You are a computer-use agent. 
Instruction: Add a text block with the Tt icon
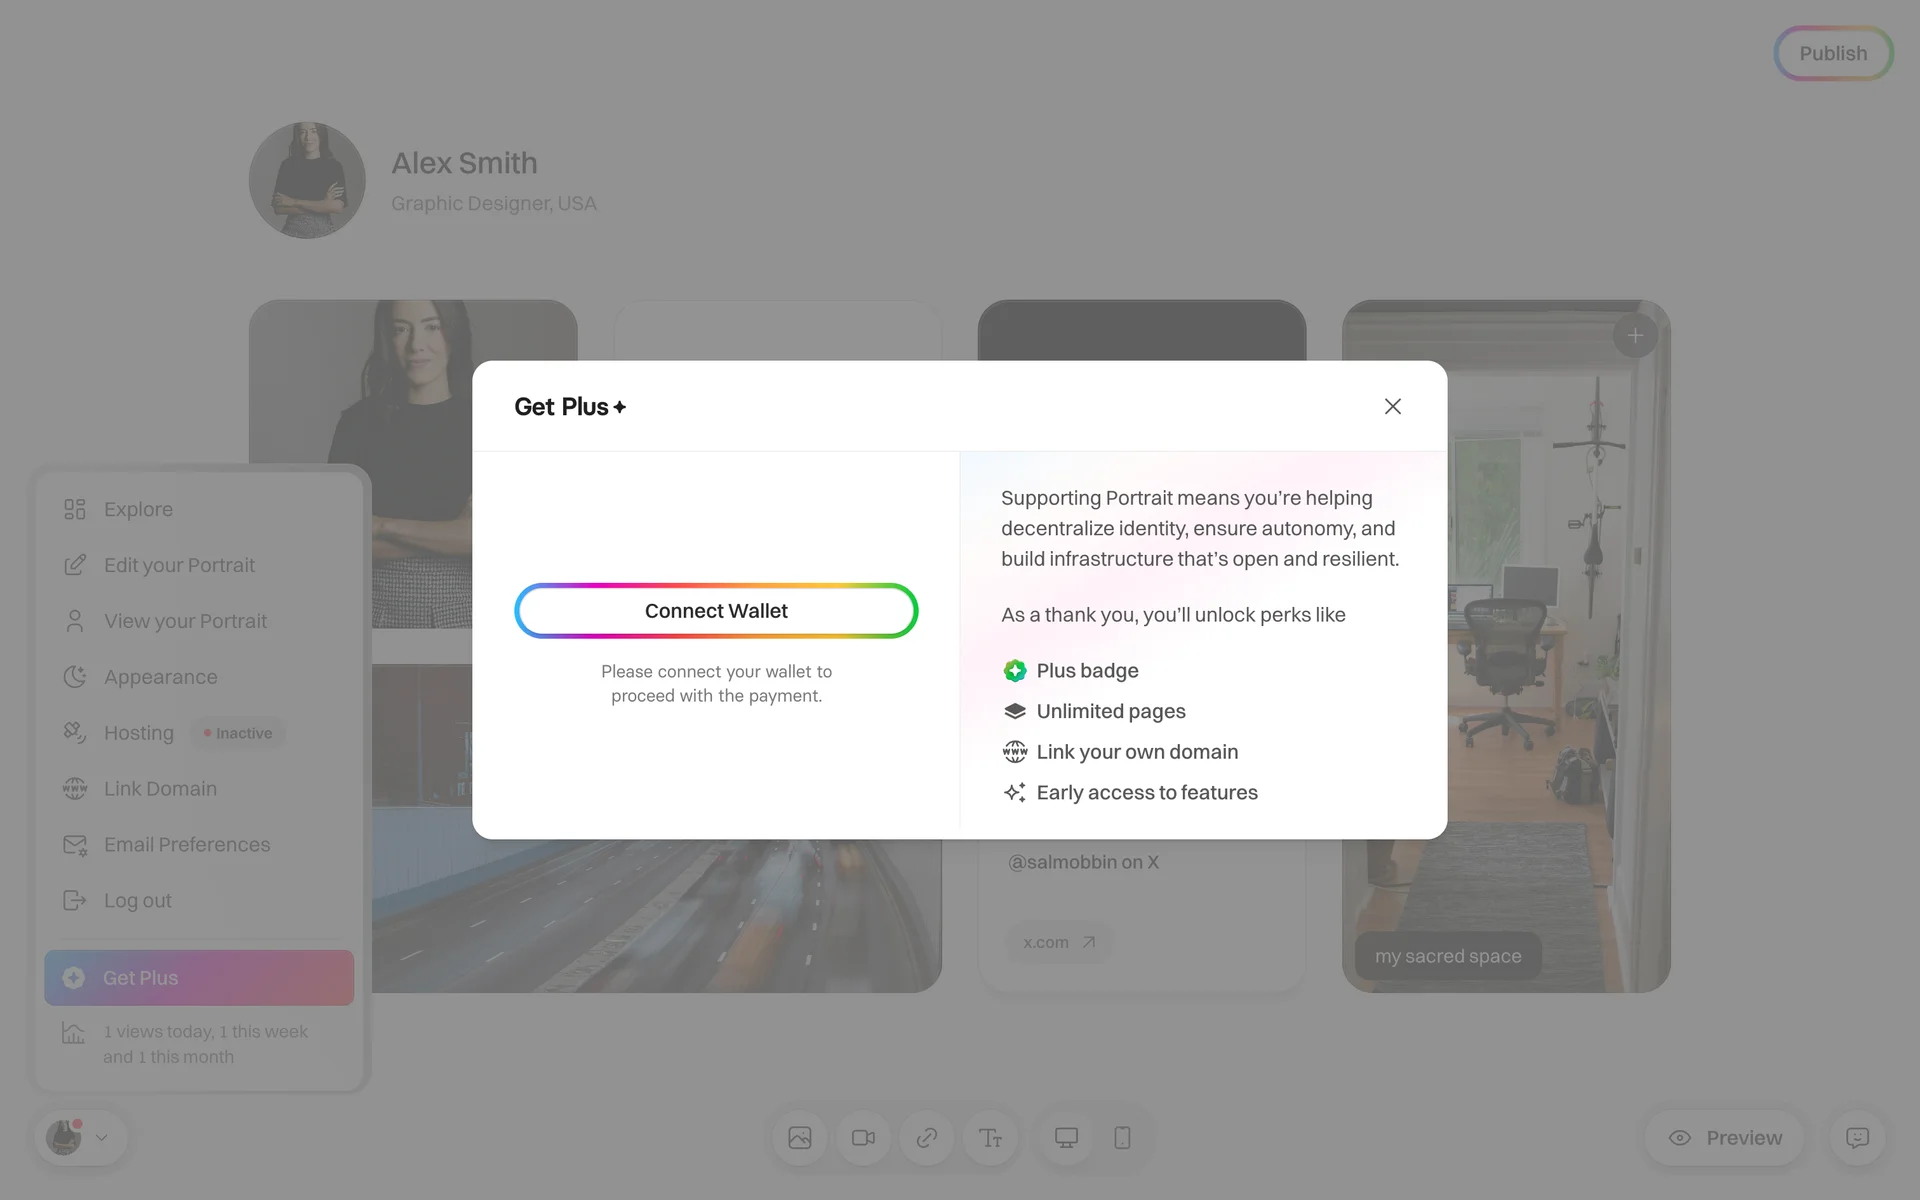[990, 1138]
